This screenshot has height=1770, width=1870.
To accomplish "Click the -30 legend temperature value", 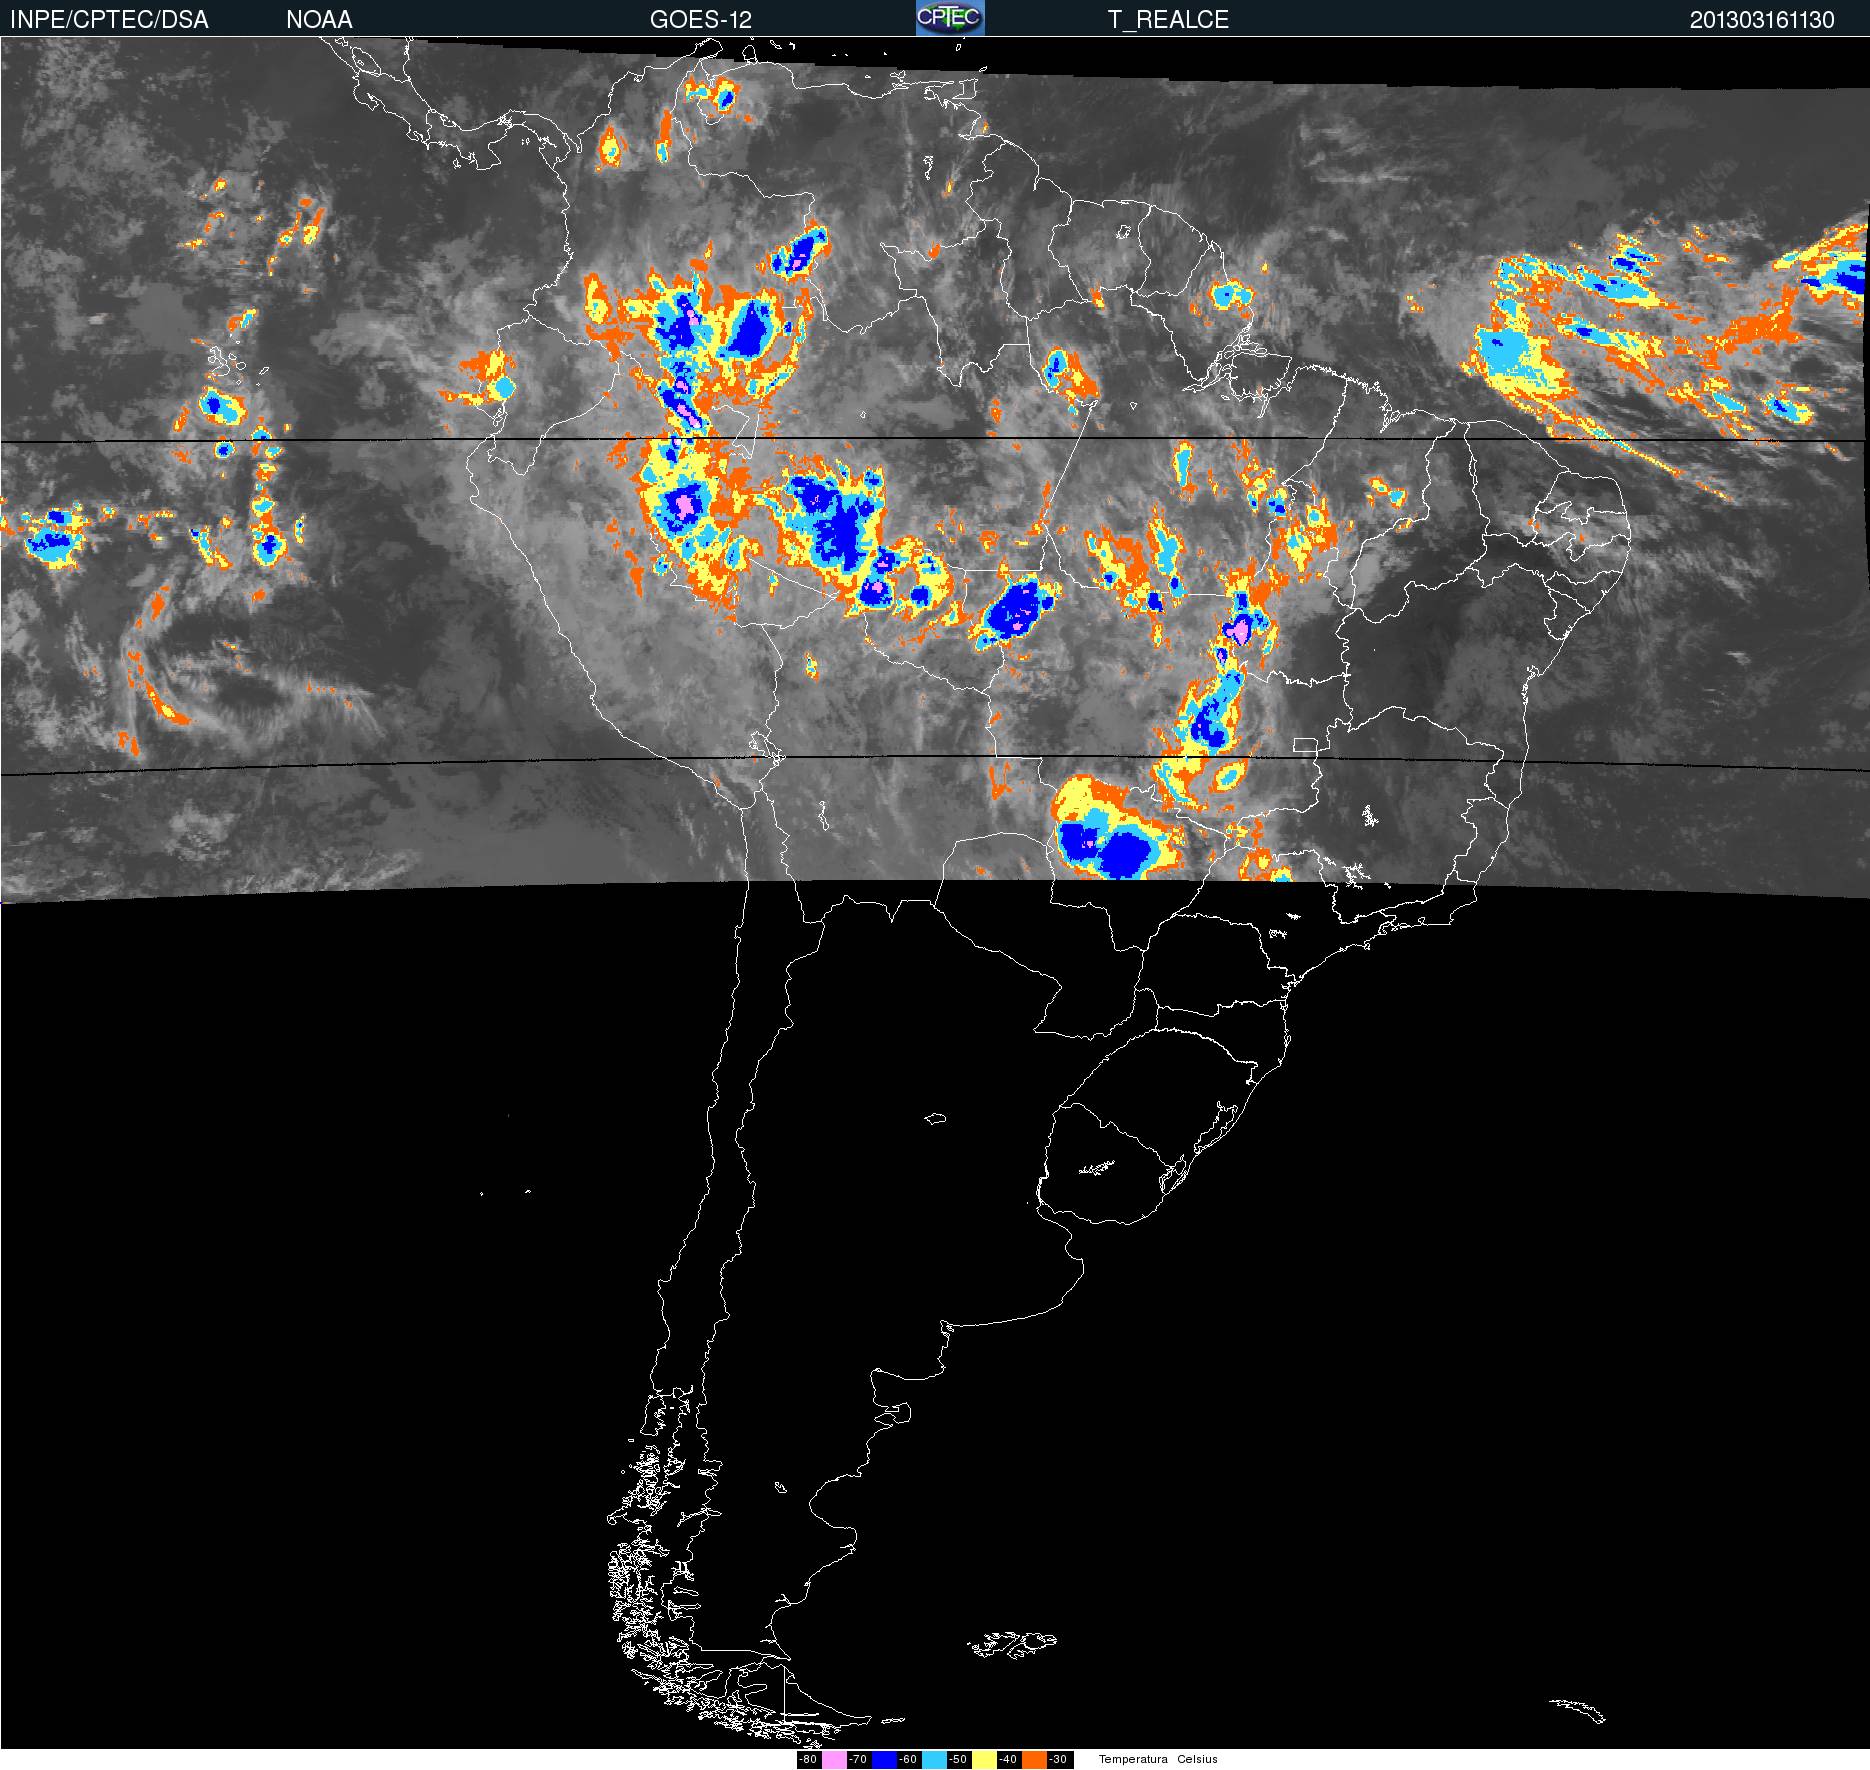I will tap(1058, 1759).
